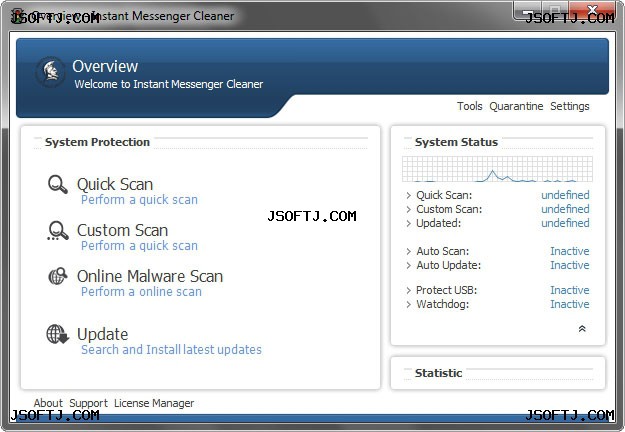Click 'Search and Install latest updates' link
Screen dimensions: 625x432
click(171, 350)
